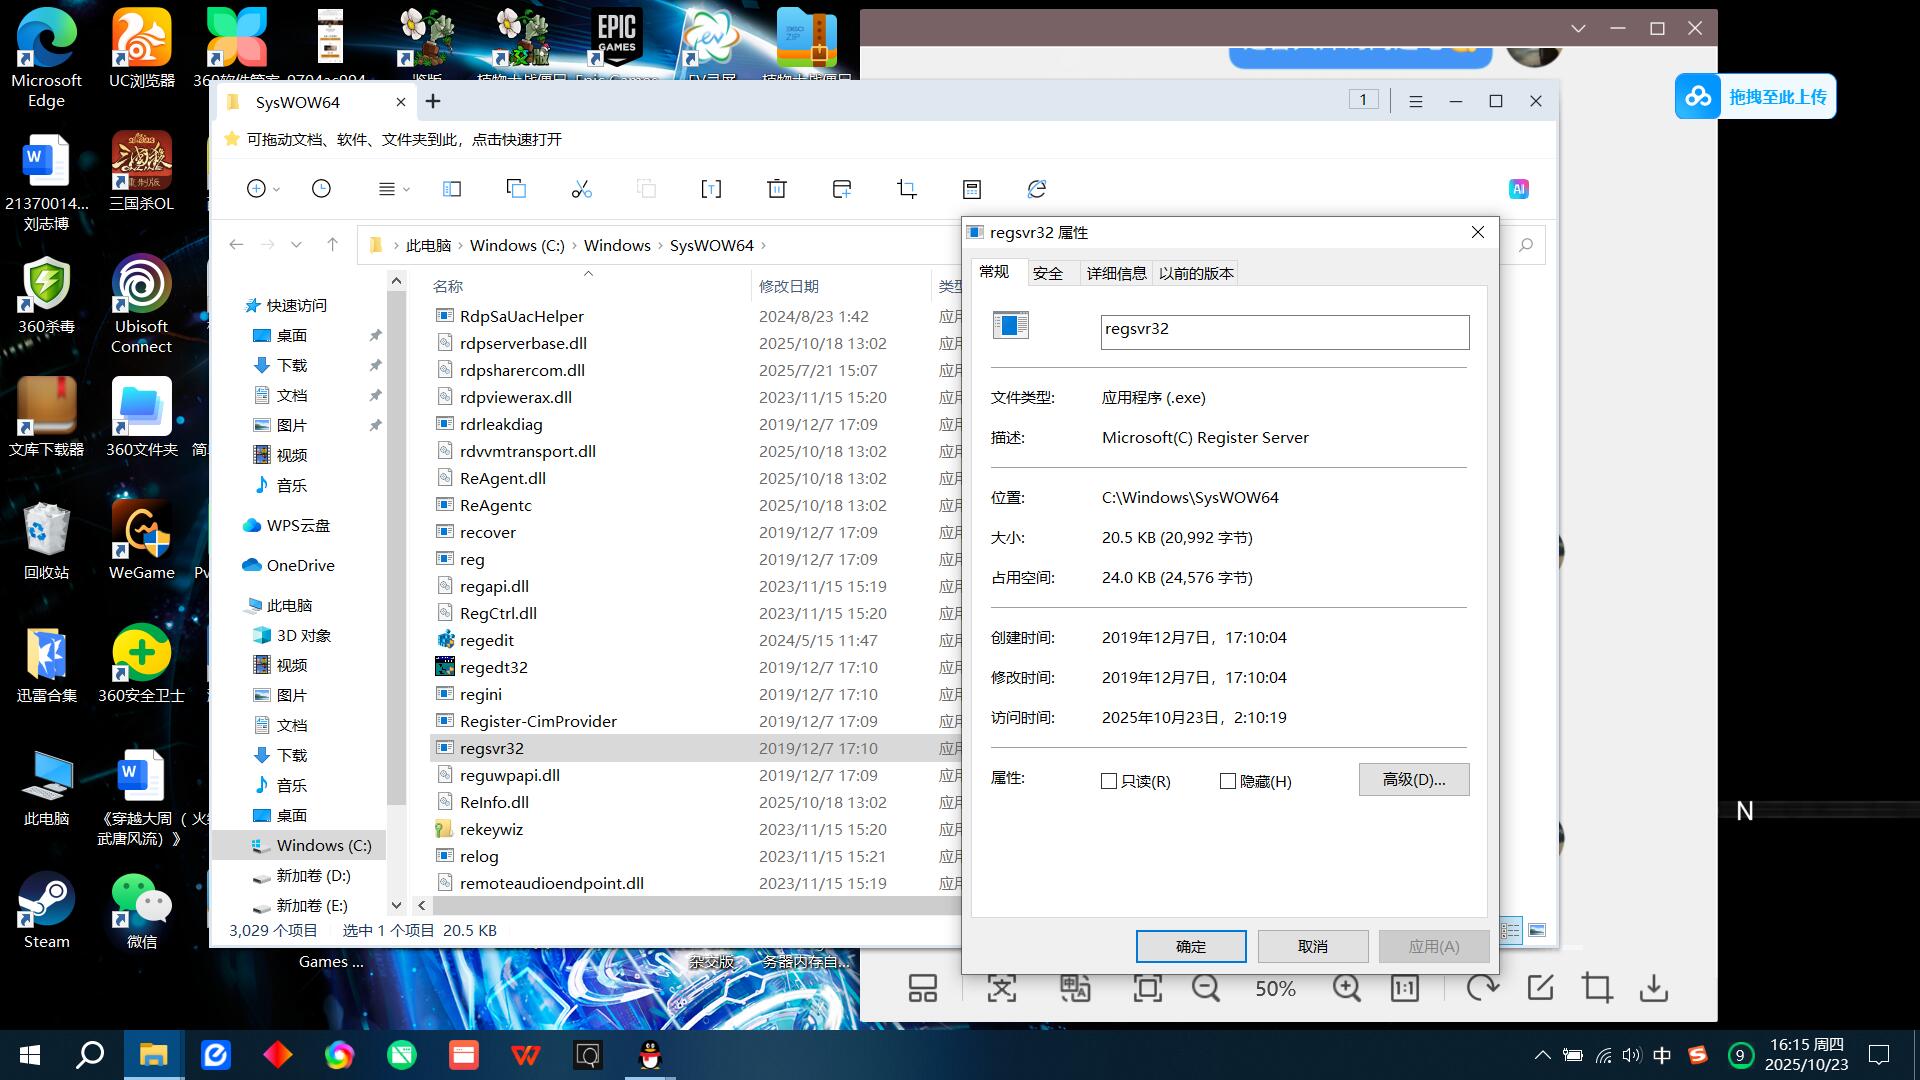Viewport: 1920px width, 1080px height.
Task: Click the 高级(D)... button
Action: (x=1414, y=780)
